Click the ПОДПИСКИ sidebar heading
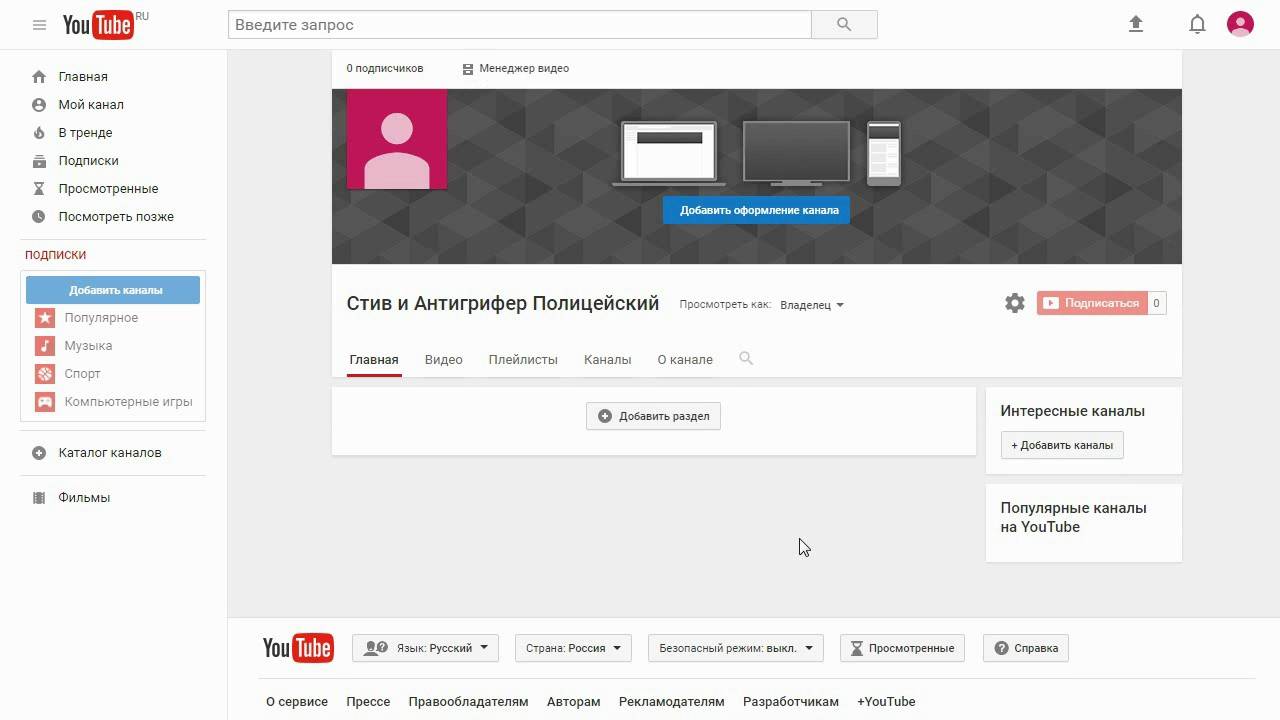This screenshot has height=720, width=1280. tap(56, 255)
